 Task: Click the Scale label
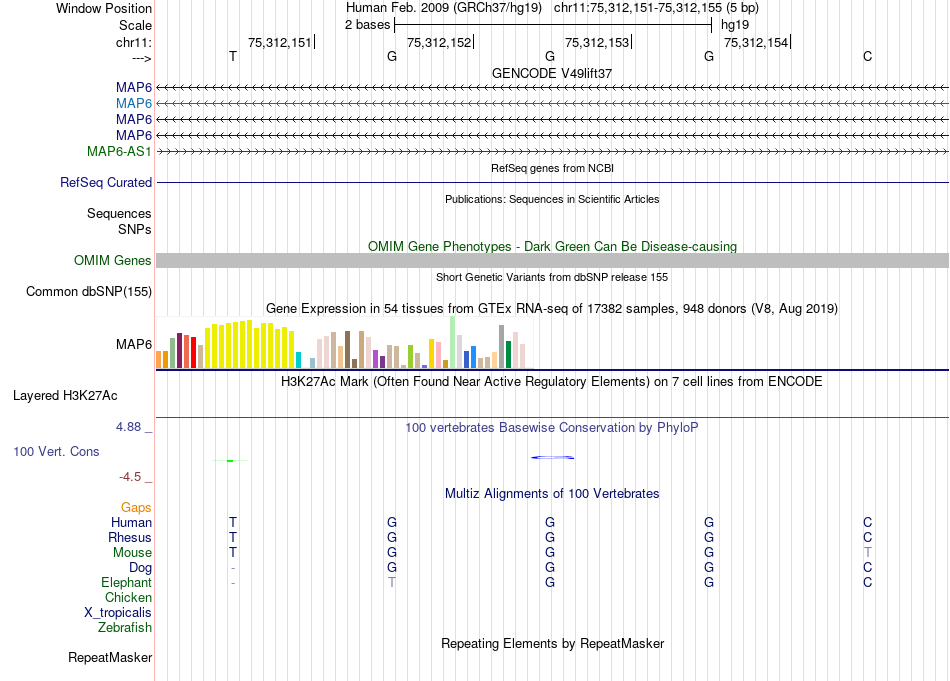point(135,25)
